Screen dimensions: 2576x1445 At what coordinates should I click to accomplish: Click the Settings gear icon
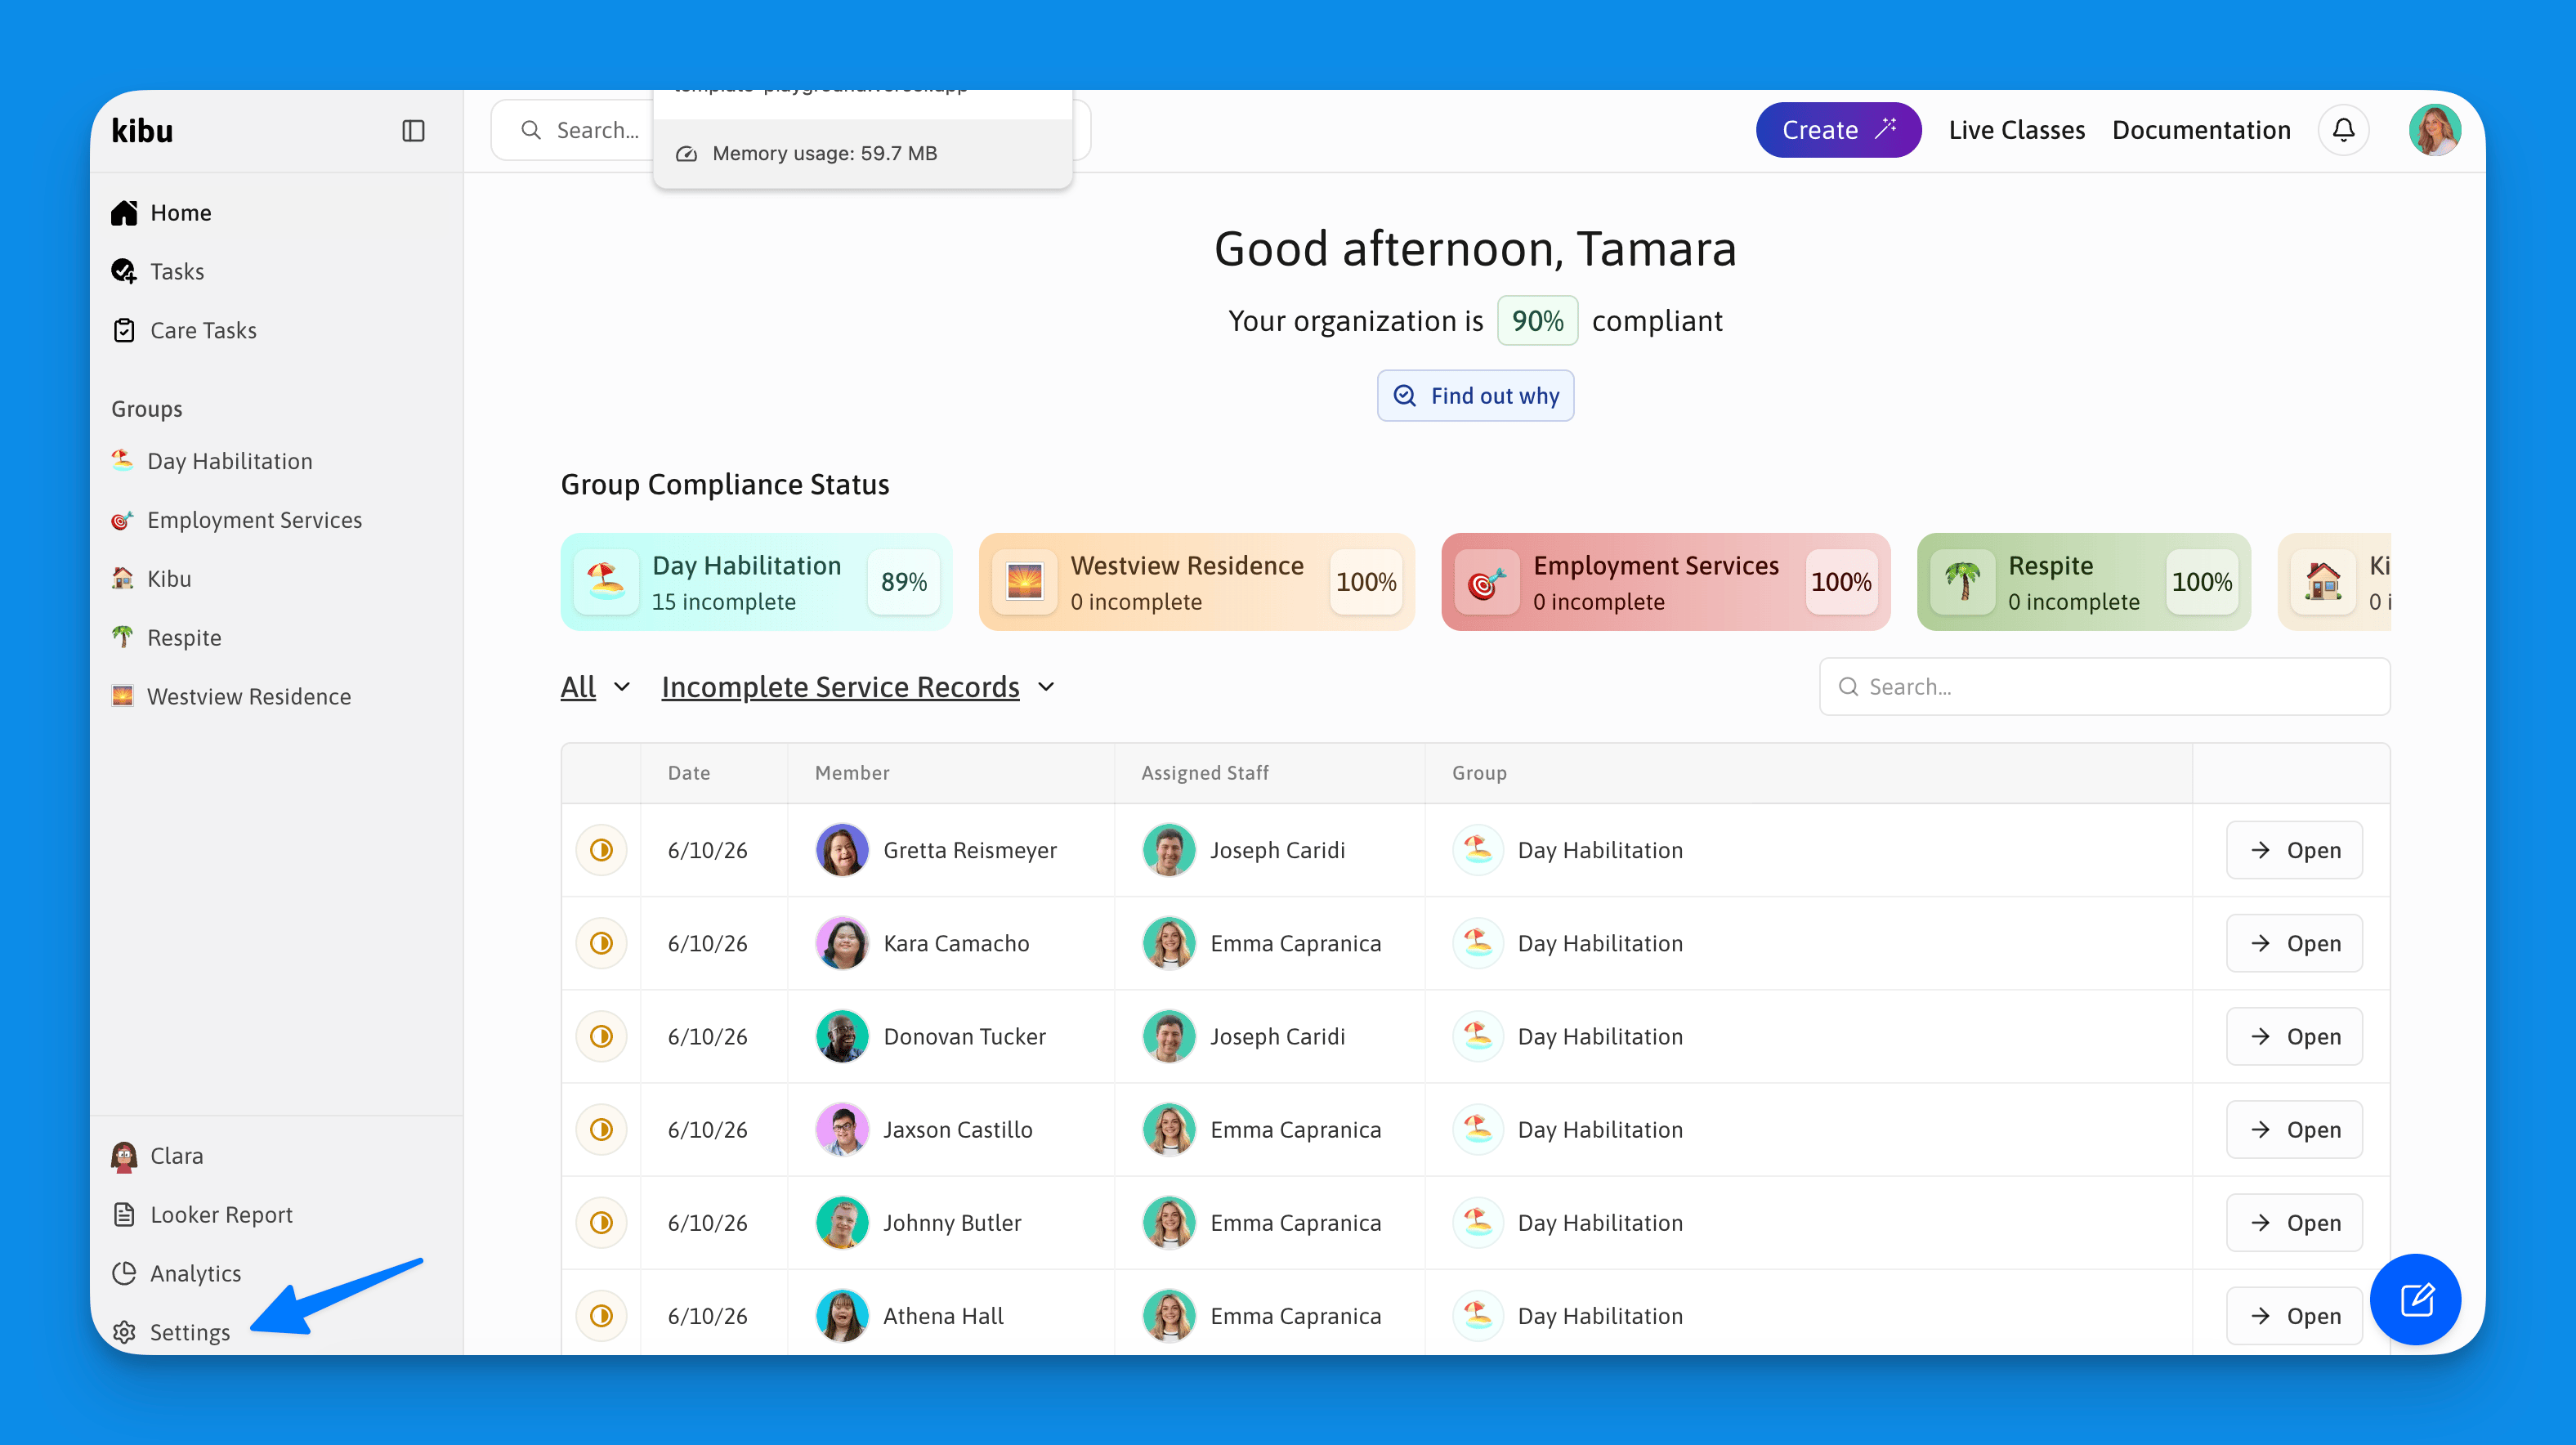(124, 1332)
